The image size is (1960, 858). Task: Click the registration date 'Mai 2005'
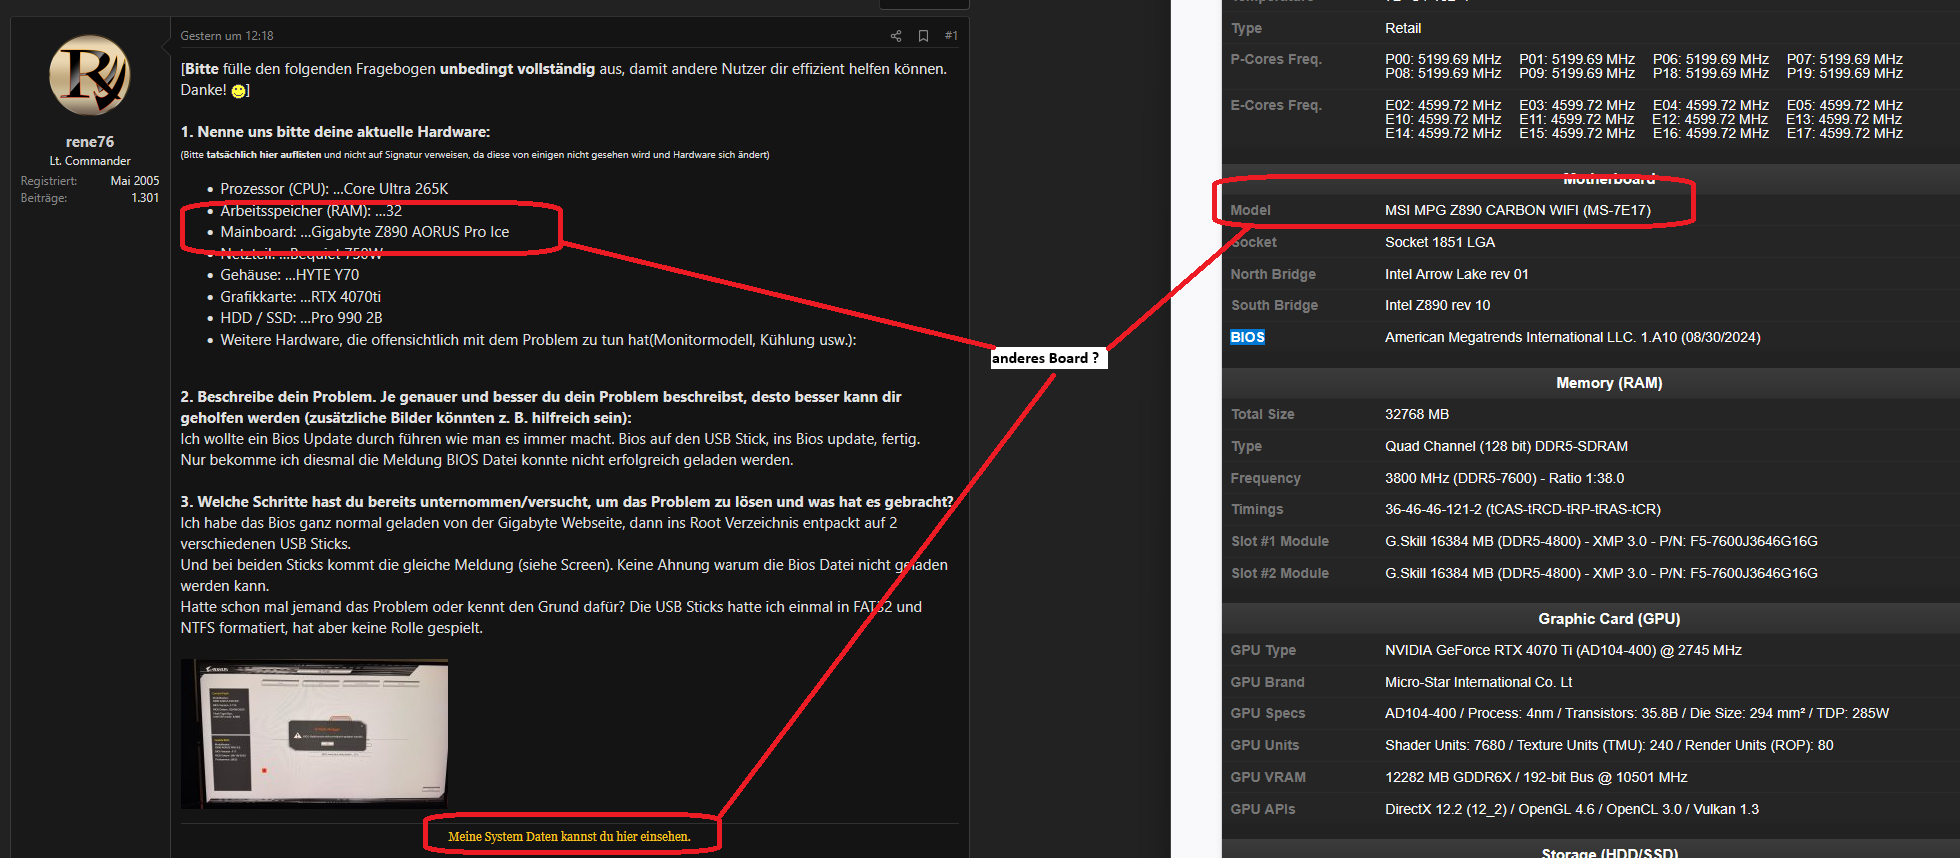click(135, 181)
